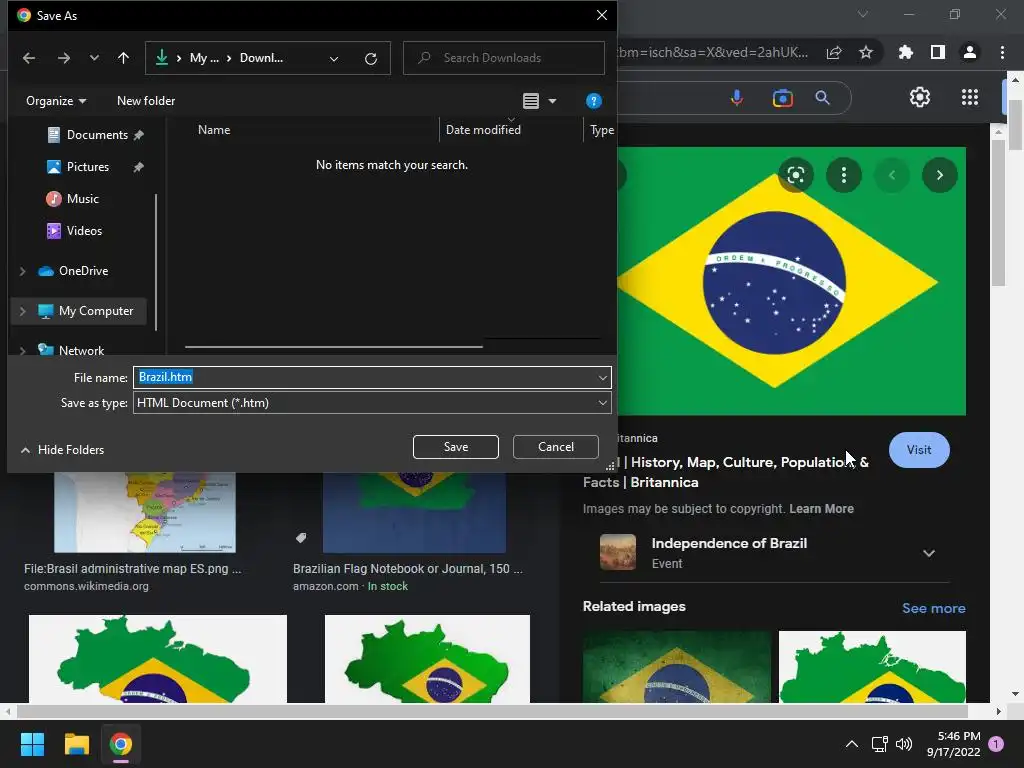Open the Save as type dropdown
This screenshot has width=1024, height=768.
pos(372,403)
